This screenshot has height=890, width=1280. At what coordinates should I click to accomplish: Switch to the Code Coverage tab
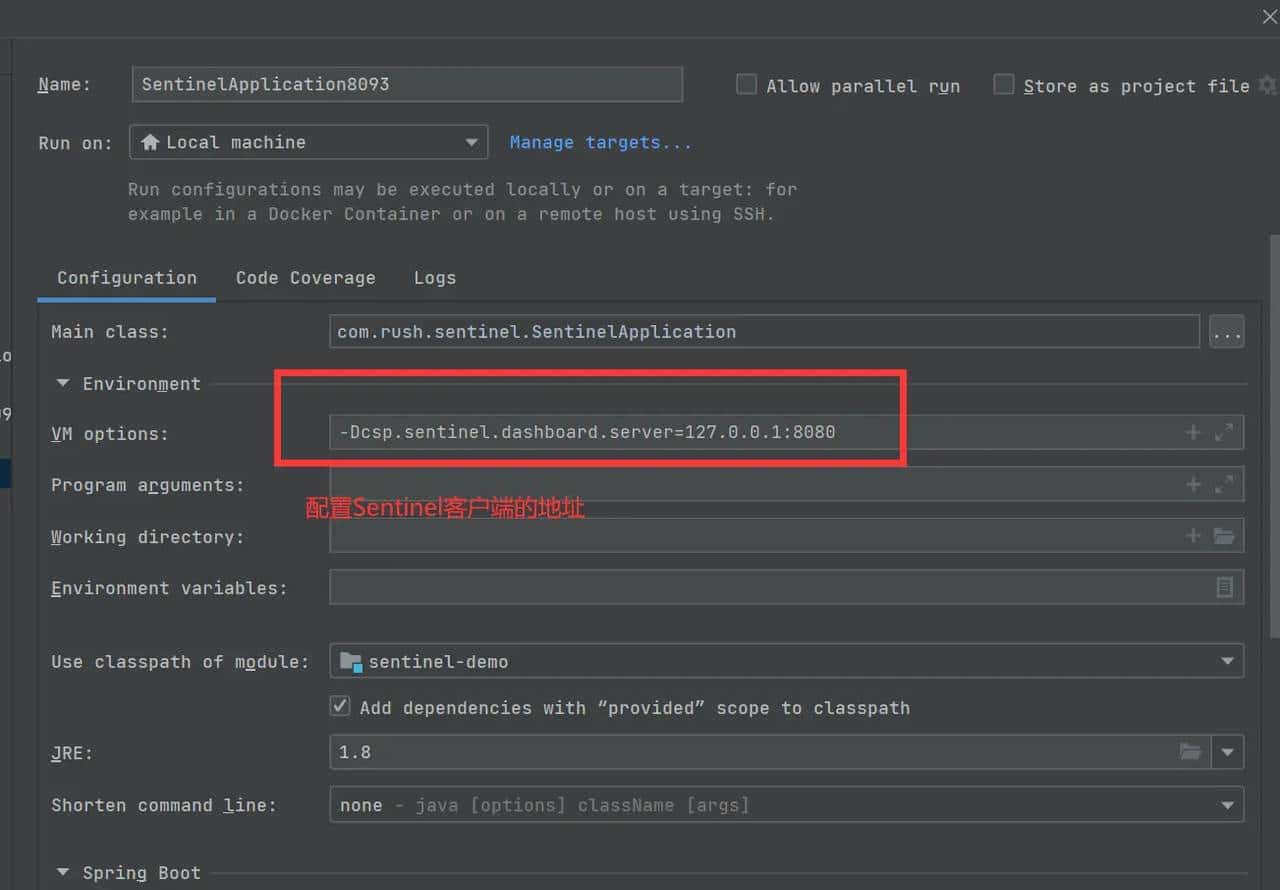click(x=305, y=278)
